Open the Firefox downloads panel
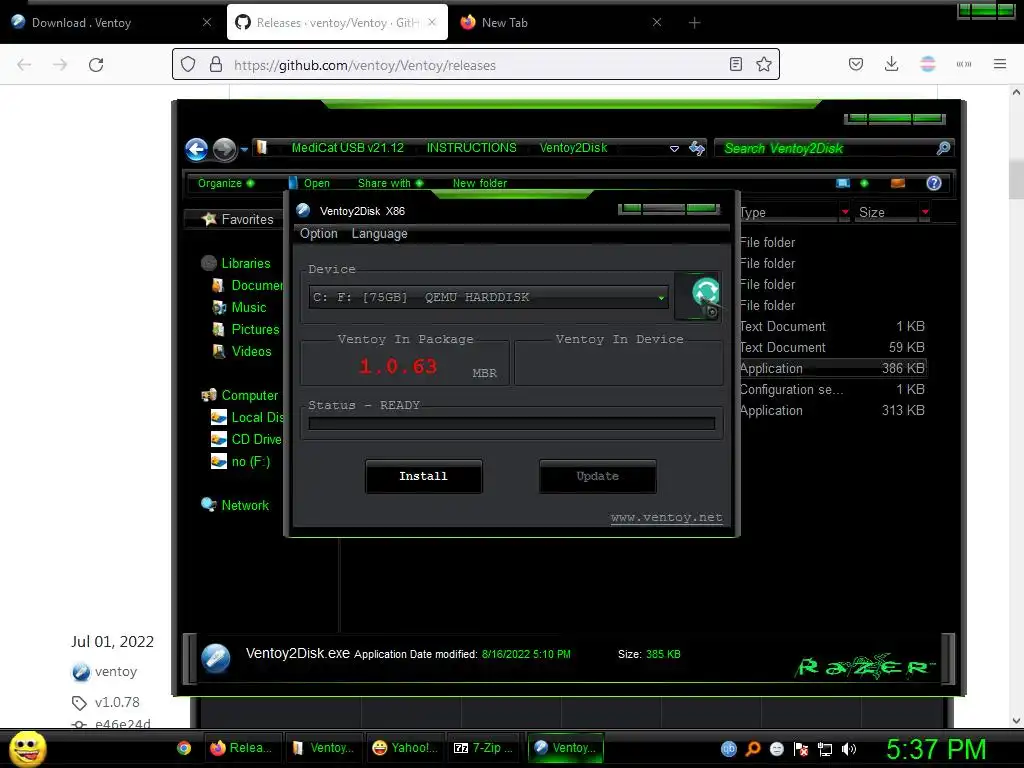The width and height of the screenshot is (1024, 768). click(x=891, y=65)
